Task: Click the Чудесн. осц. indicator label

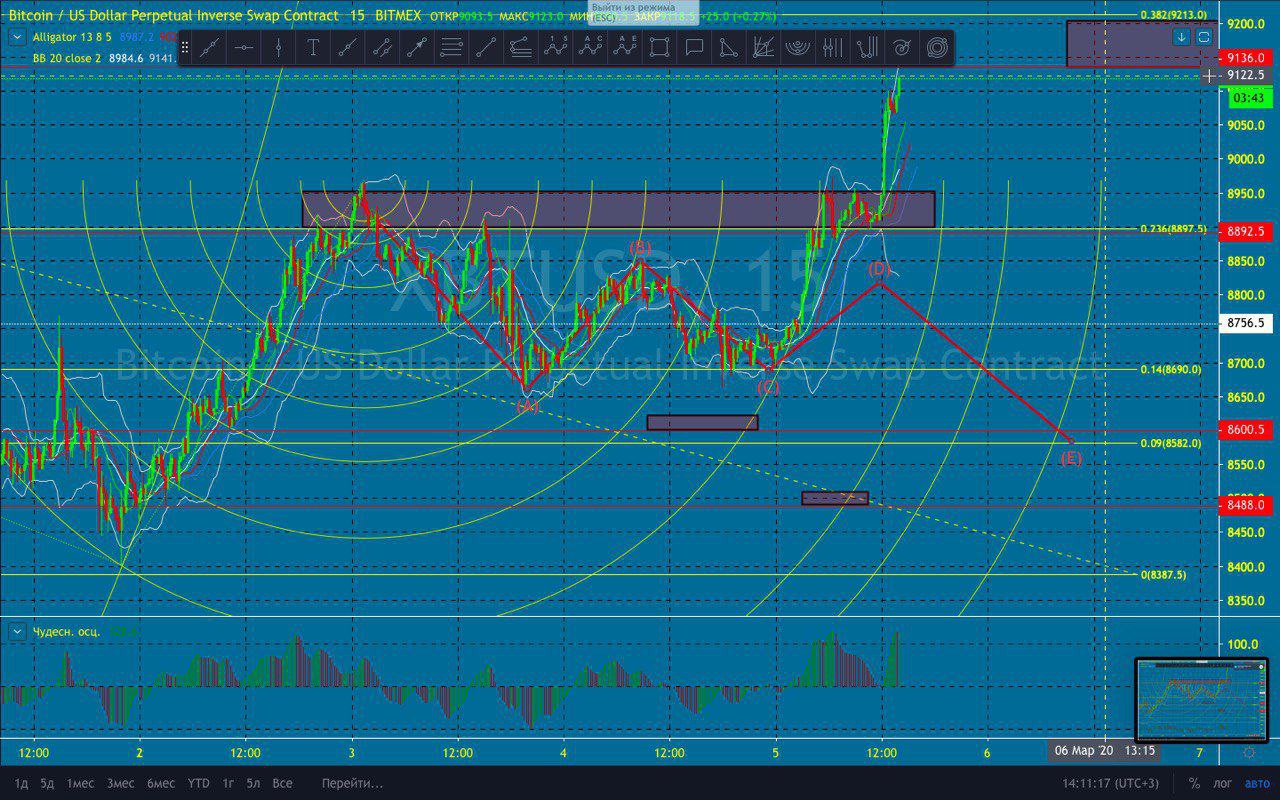Action: (x=67, y=632)
